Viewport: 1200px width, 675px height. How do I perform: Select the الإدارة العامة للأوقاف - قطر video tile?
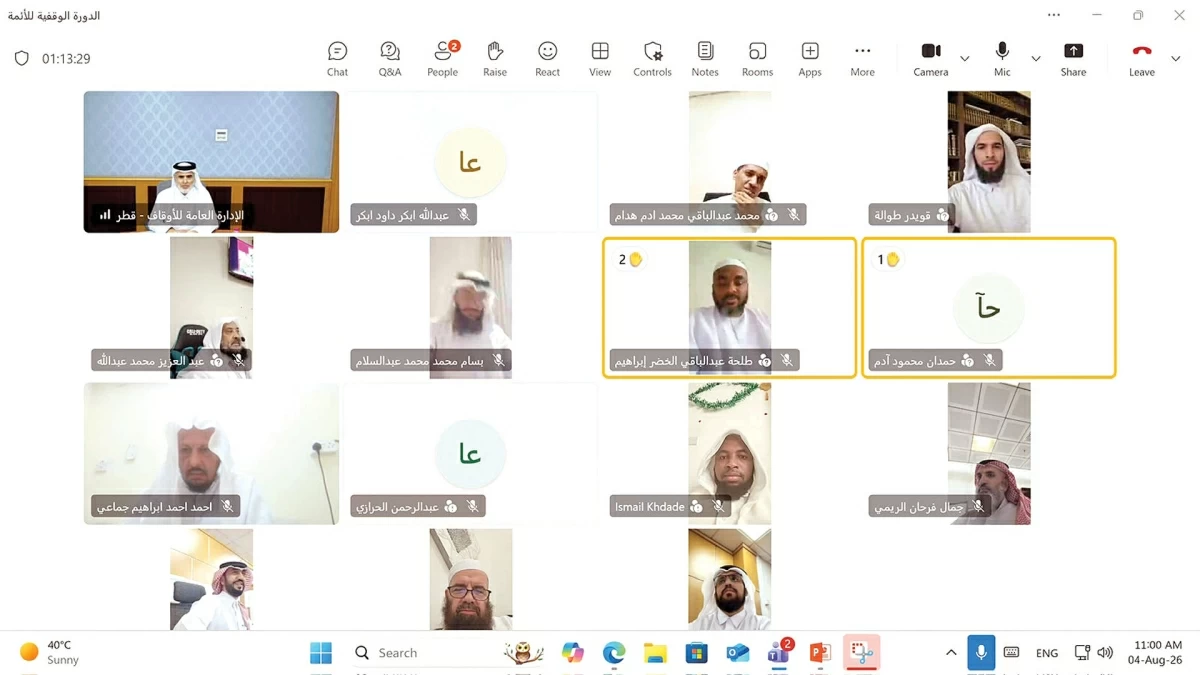(211, 162)
